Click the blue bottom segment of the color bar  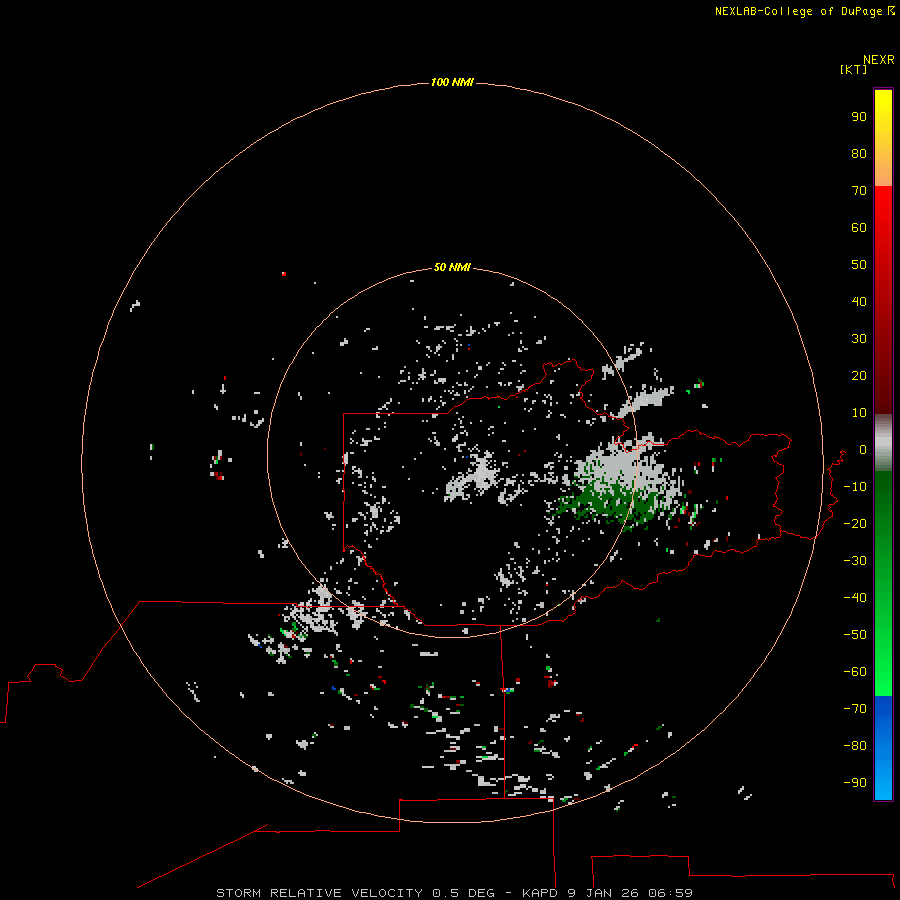883,748
